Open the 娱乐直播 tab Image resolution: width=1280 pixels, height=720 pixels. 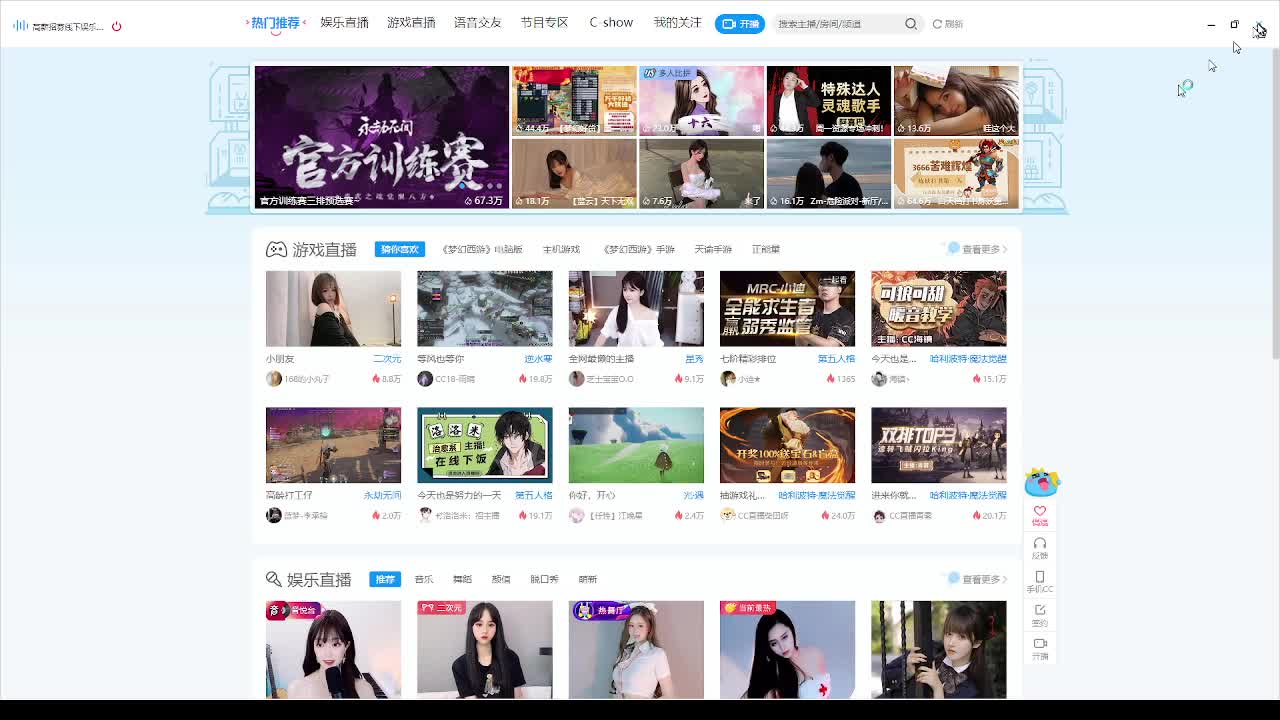(x=344, y=22)
